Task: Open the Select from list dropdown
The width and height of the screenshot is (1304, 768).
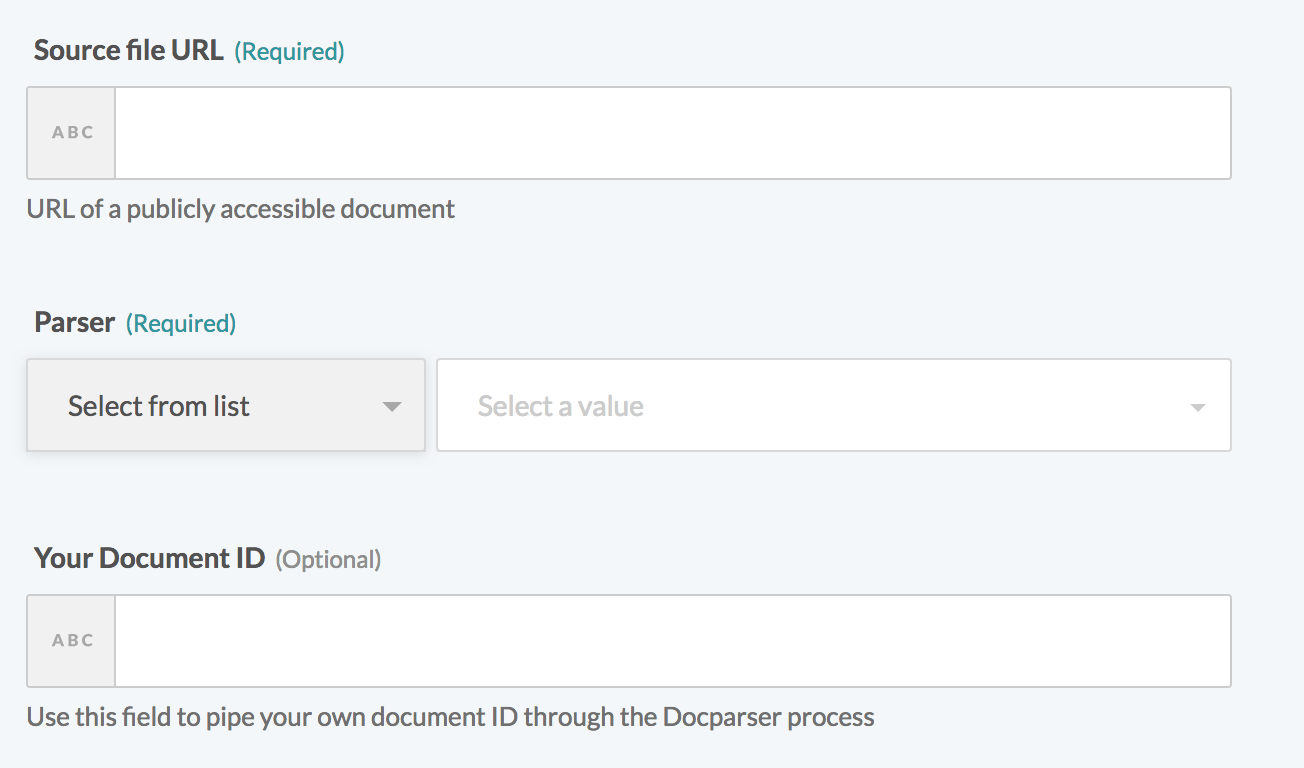Action: pyautogui.click(x=226, y=405)
